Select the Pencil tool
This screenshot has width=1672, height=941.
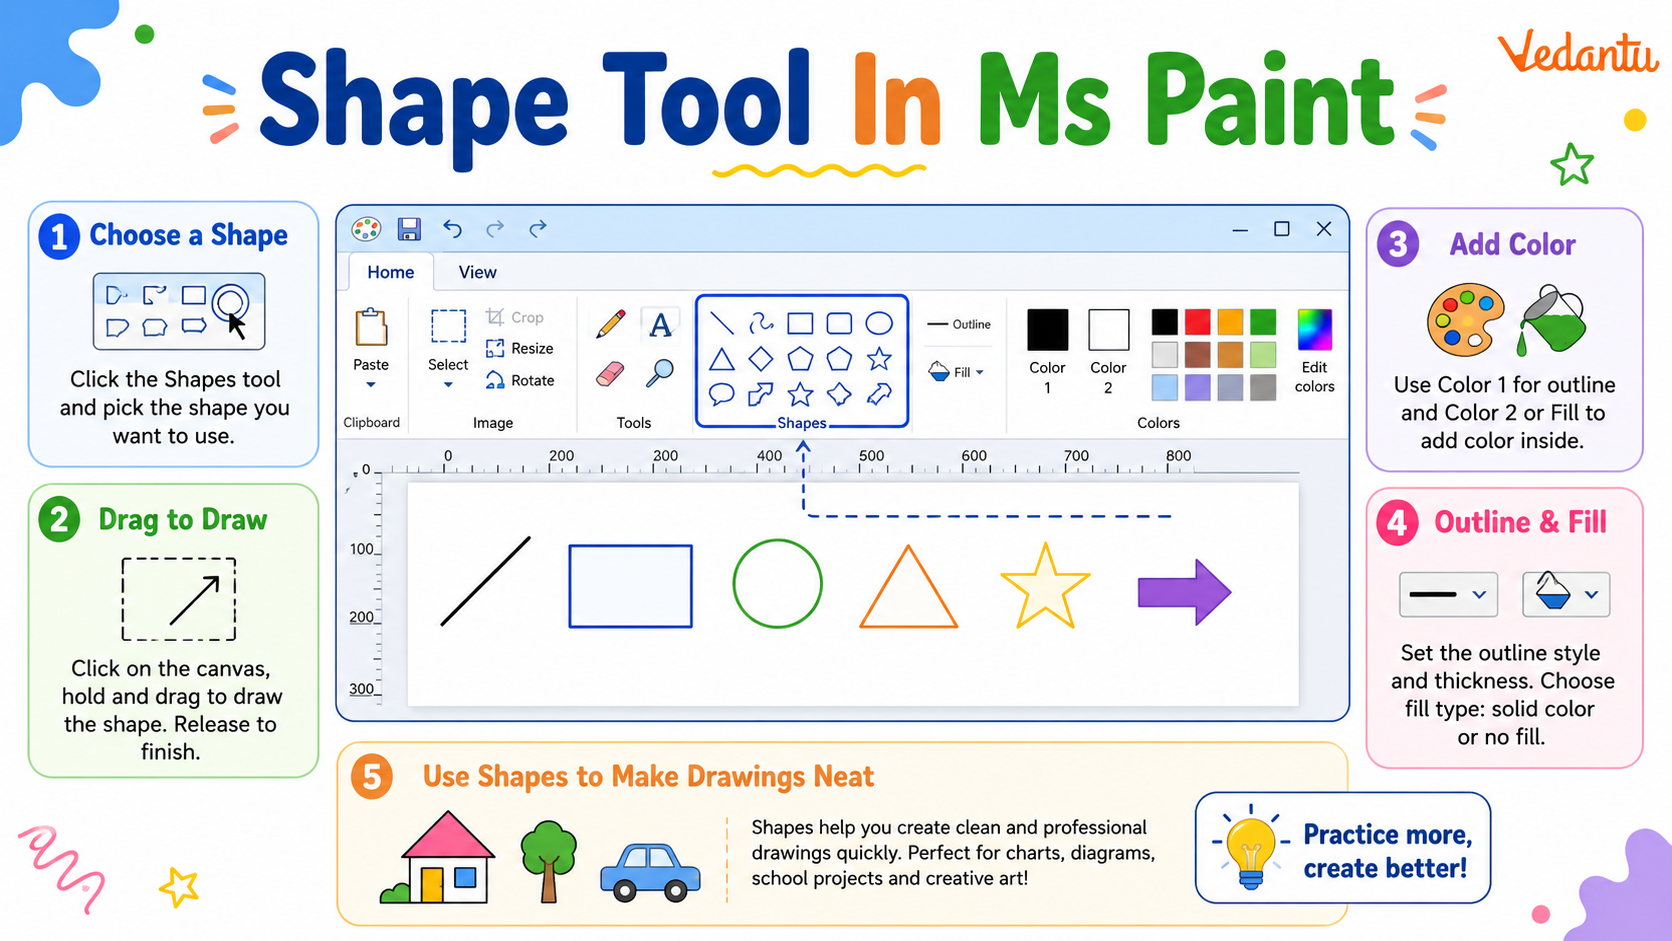point(610,324)
